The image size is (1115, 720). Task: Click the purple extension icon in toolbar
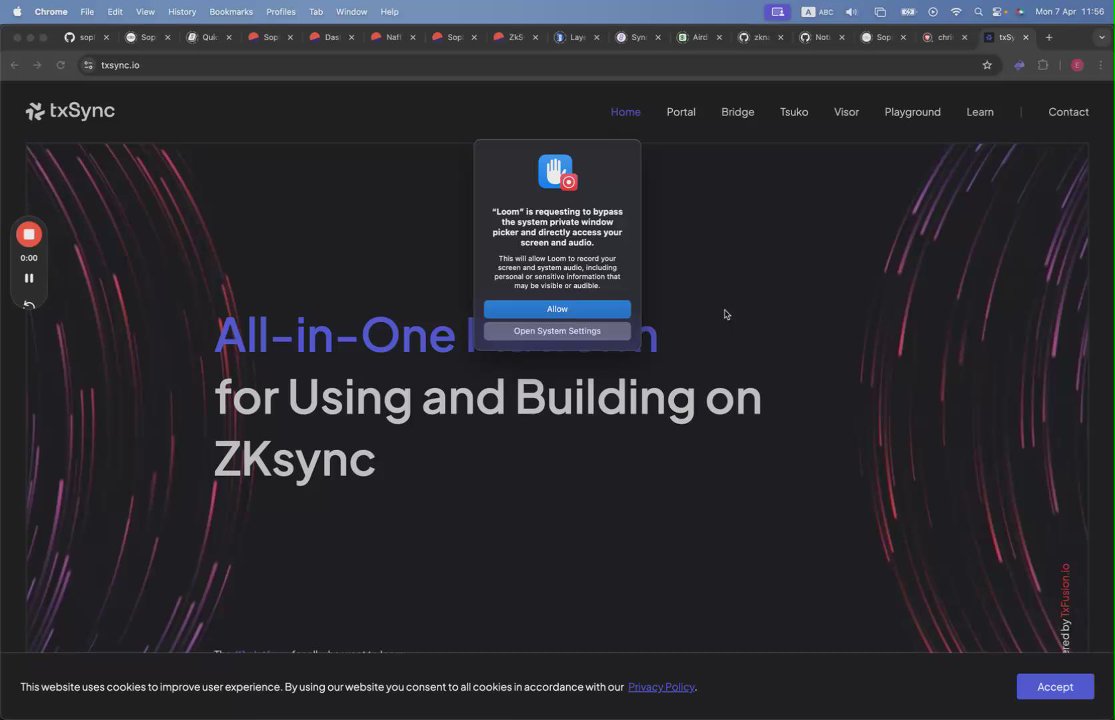coord(1019,65)
